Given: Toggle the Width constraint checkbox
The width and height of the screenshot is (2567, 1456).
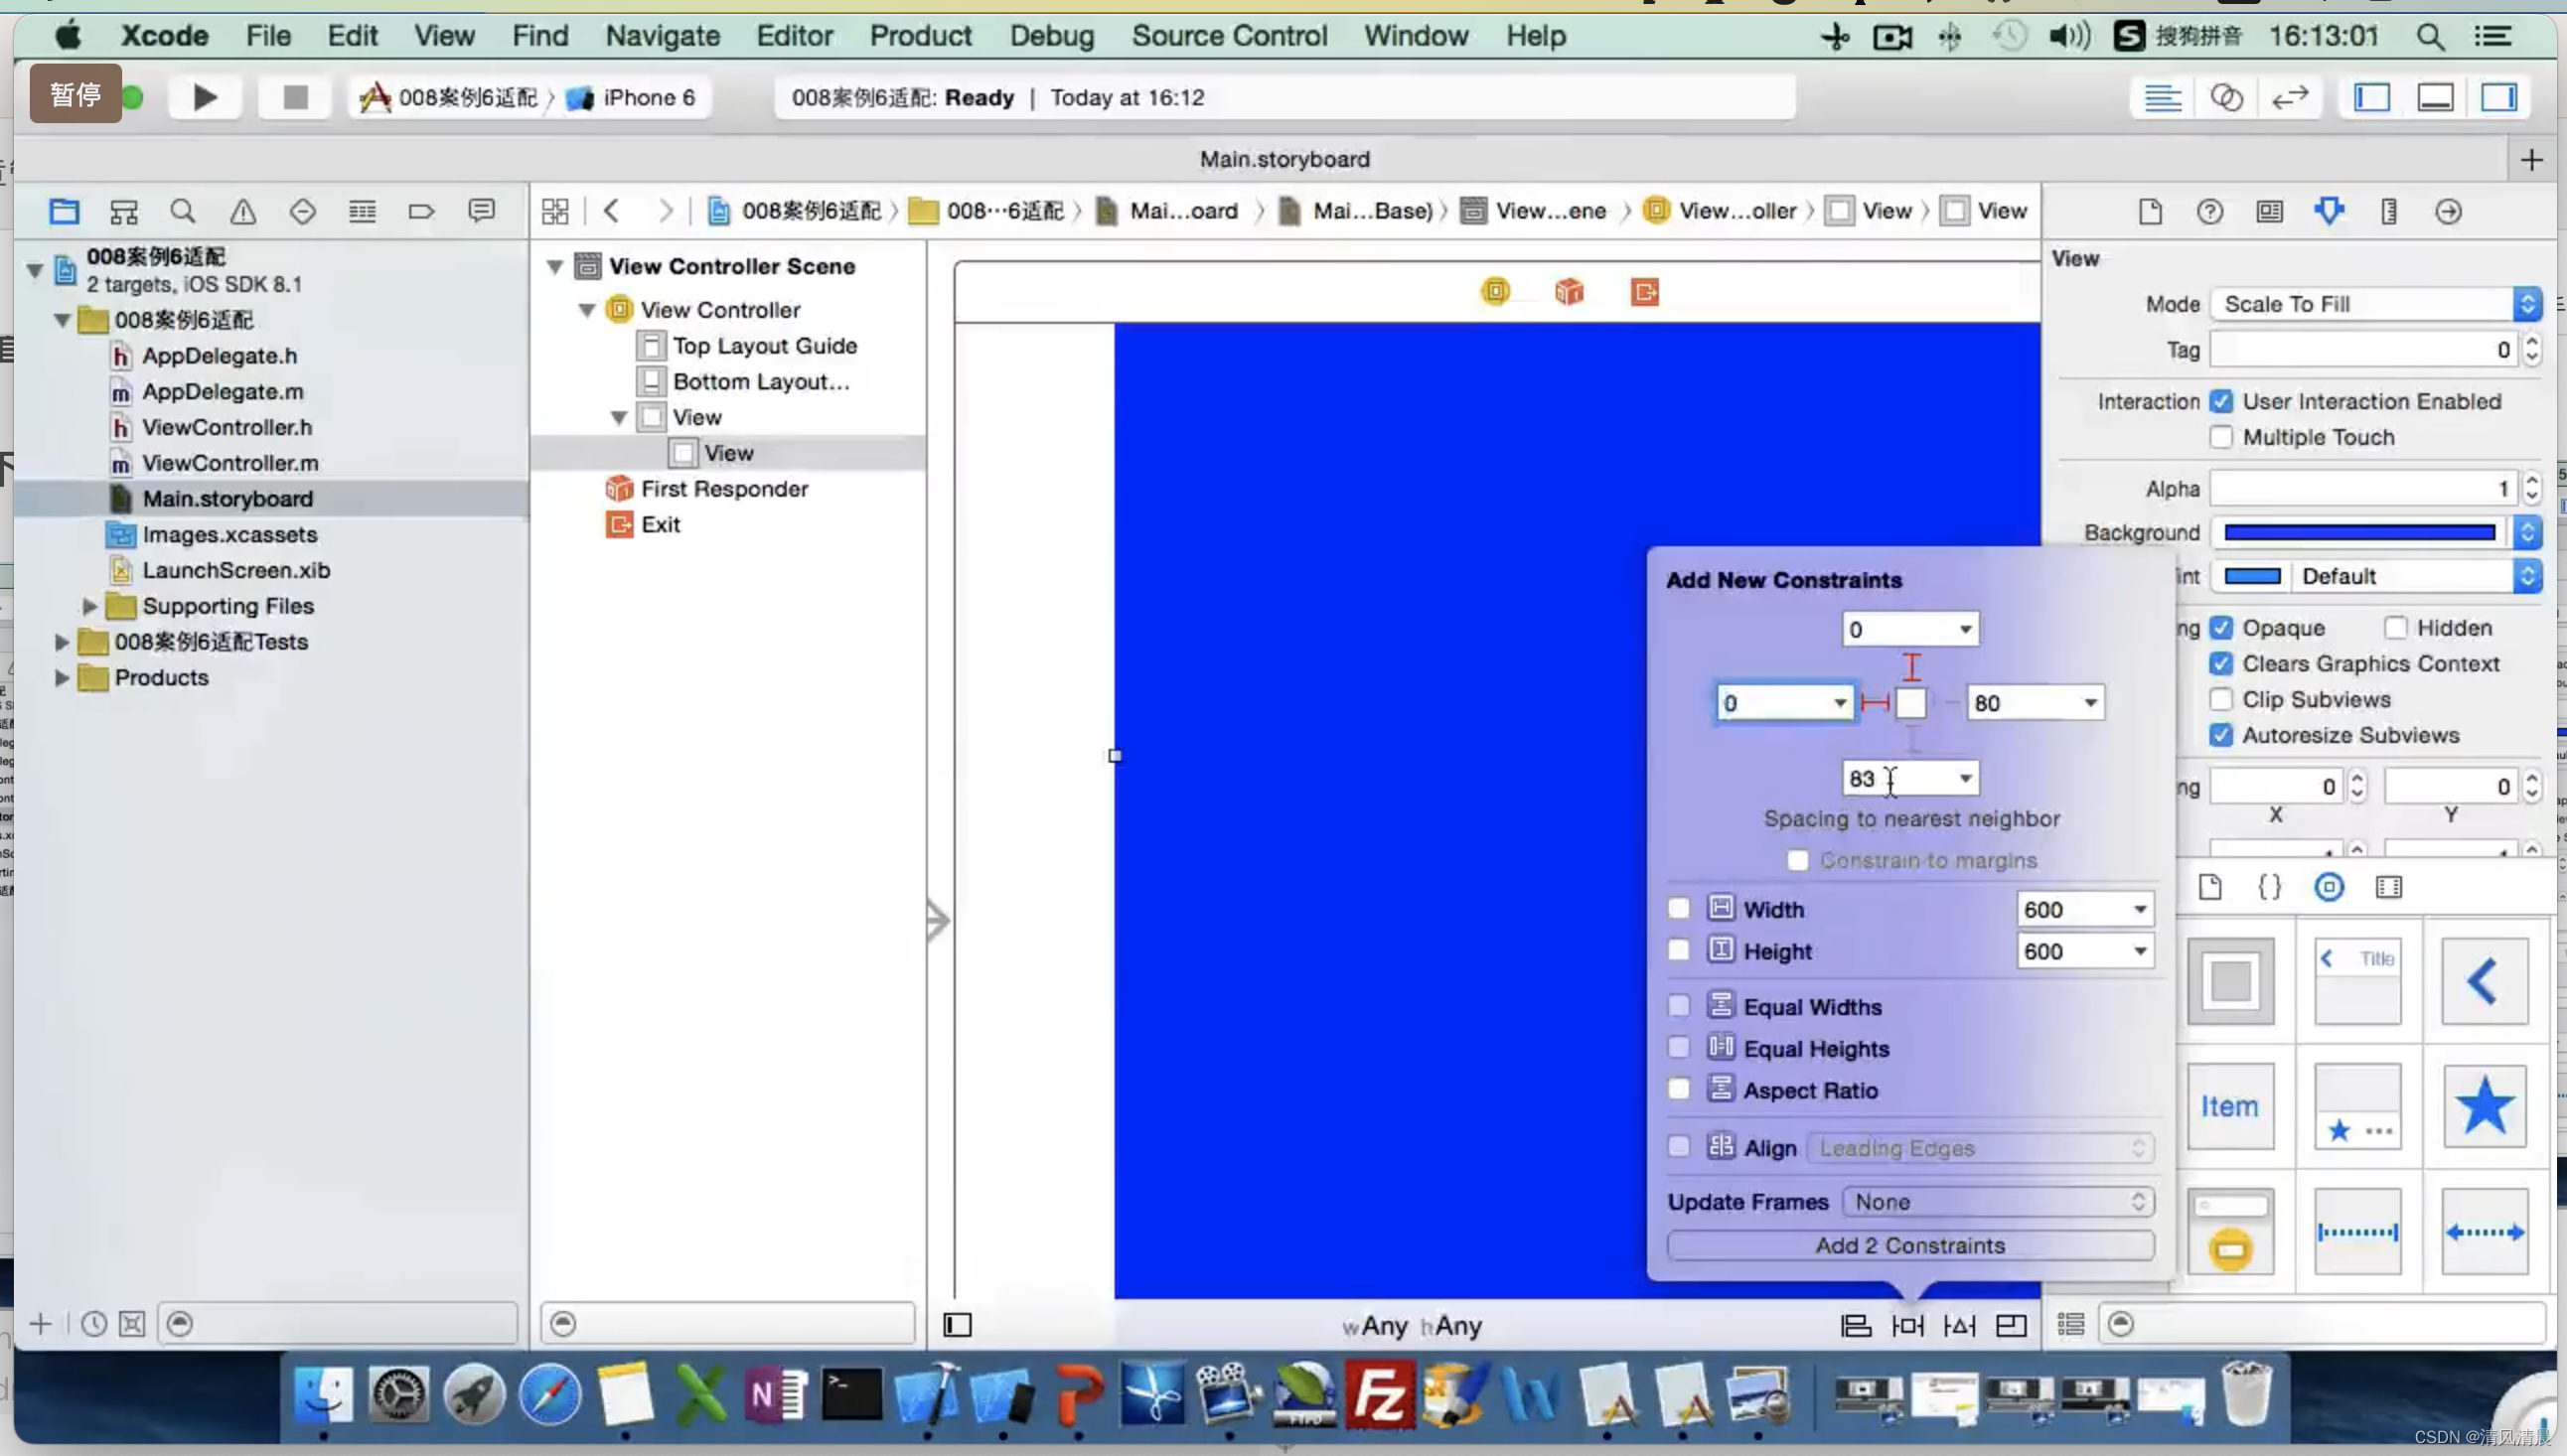Looking at the screenshot, I should pos(1679,908).
